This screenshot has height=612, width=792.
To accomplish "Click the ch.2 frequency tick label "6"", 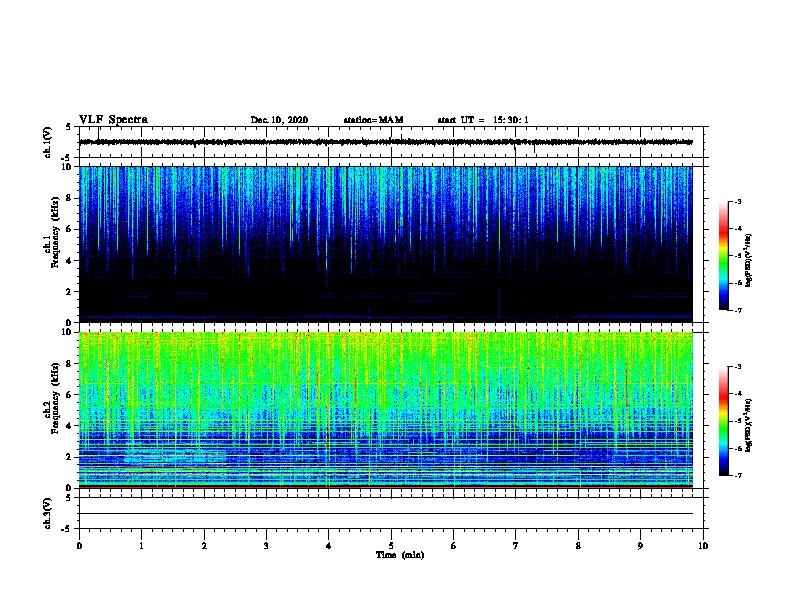I will pos(69,395).
